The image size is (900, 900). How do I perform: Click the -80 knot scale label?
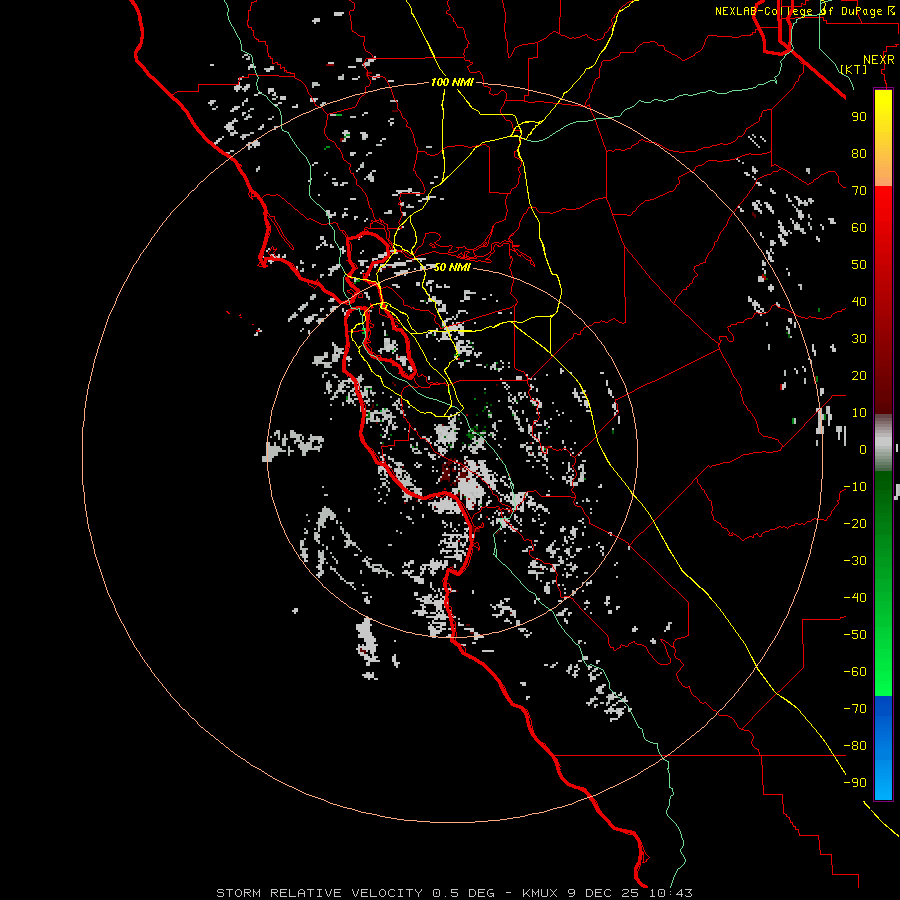pyautogui.click(x=855, y=746)
